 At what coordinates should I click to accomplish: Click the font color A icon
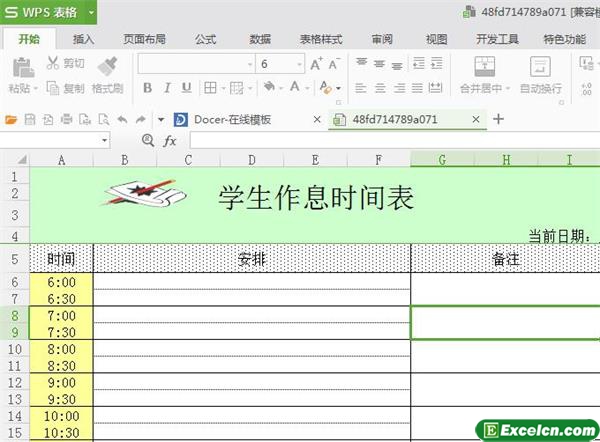click(x=295, y=87)
